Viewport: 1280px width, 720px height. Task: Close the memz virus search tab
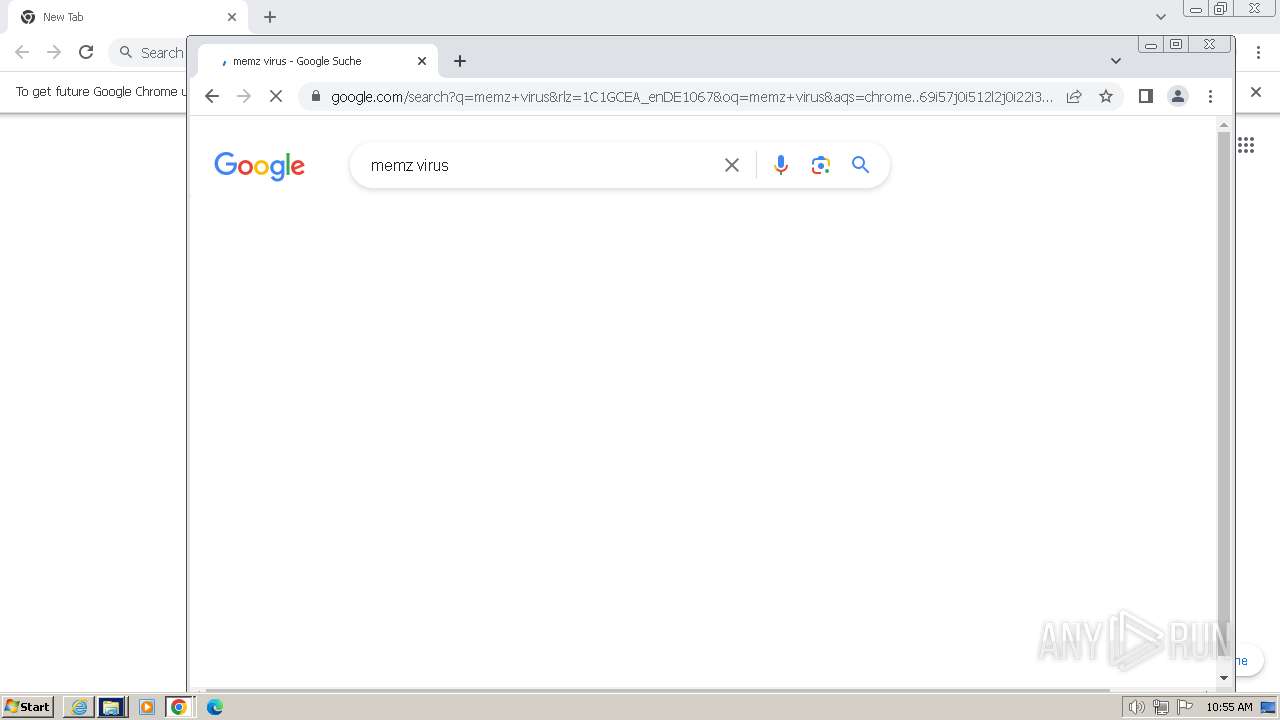point(422,61)
